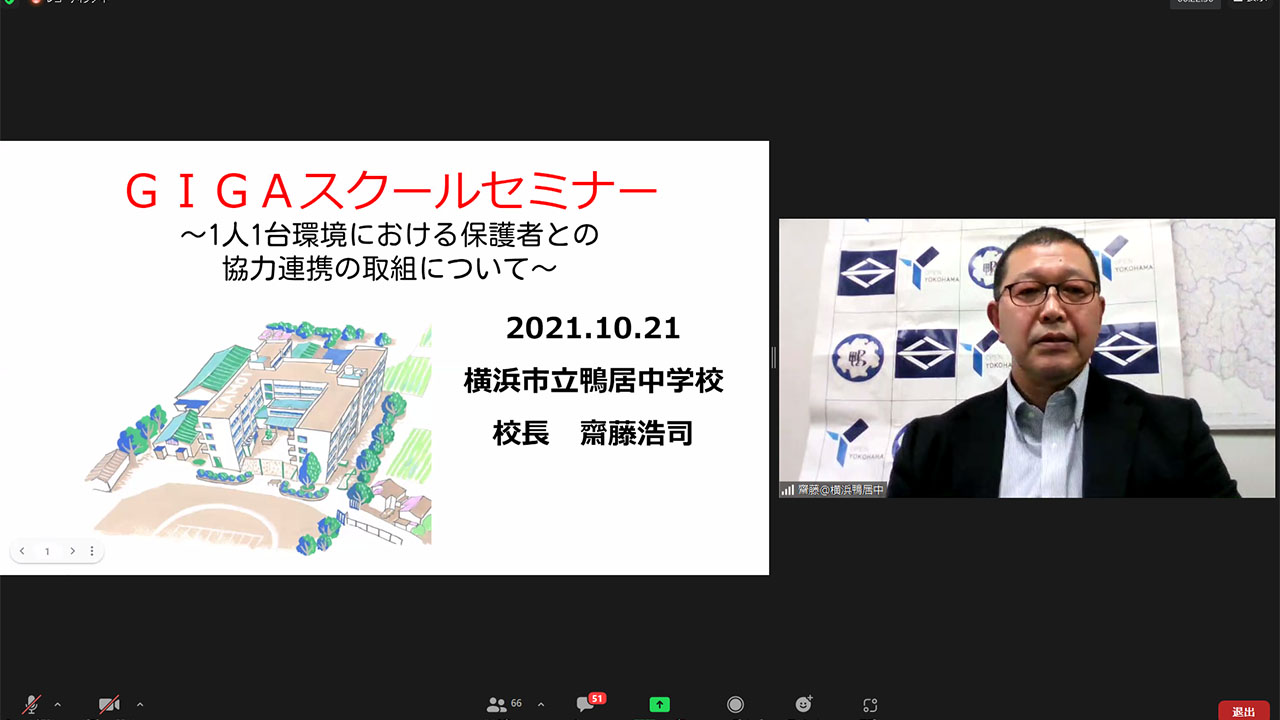Click the green Share Screen button
This screenshot has width=1280, height=720.
coord(659,704)
